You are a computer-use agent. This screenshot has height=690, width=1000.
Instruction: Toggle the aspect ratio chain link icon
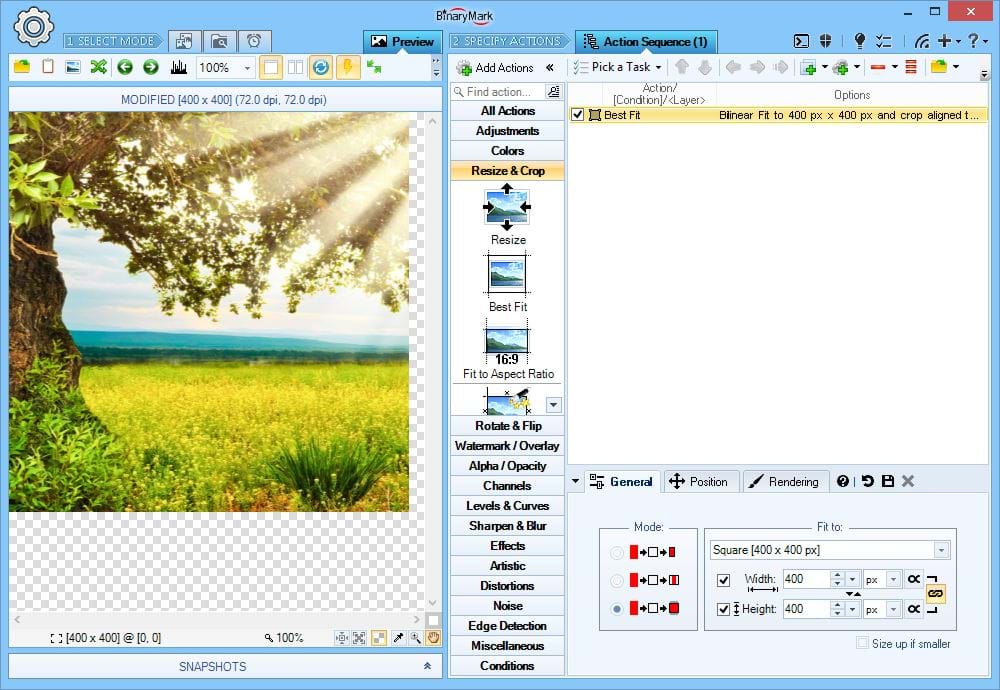point(935,593)
